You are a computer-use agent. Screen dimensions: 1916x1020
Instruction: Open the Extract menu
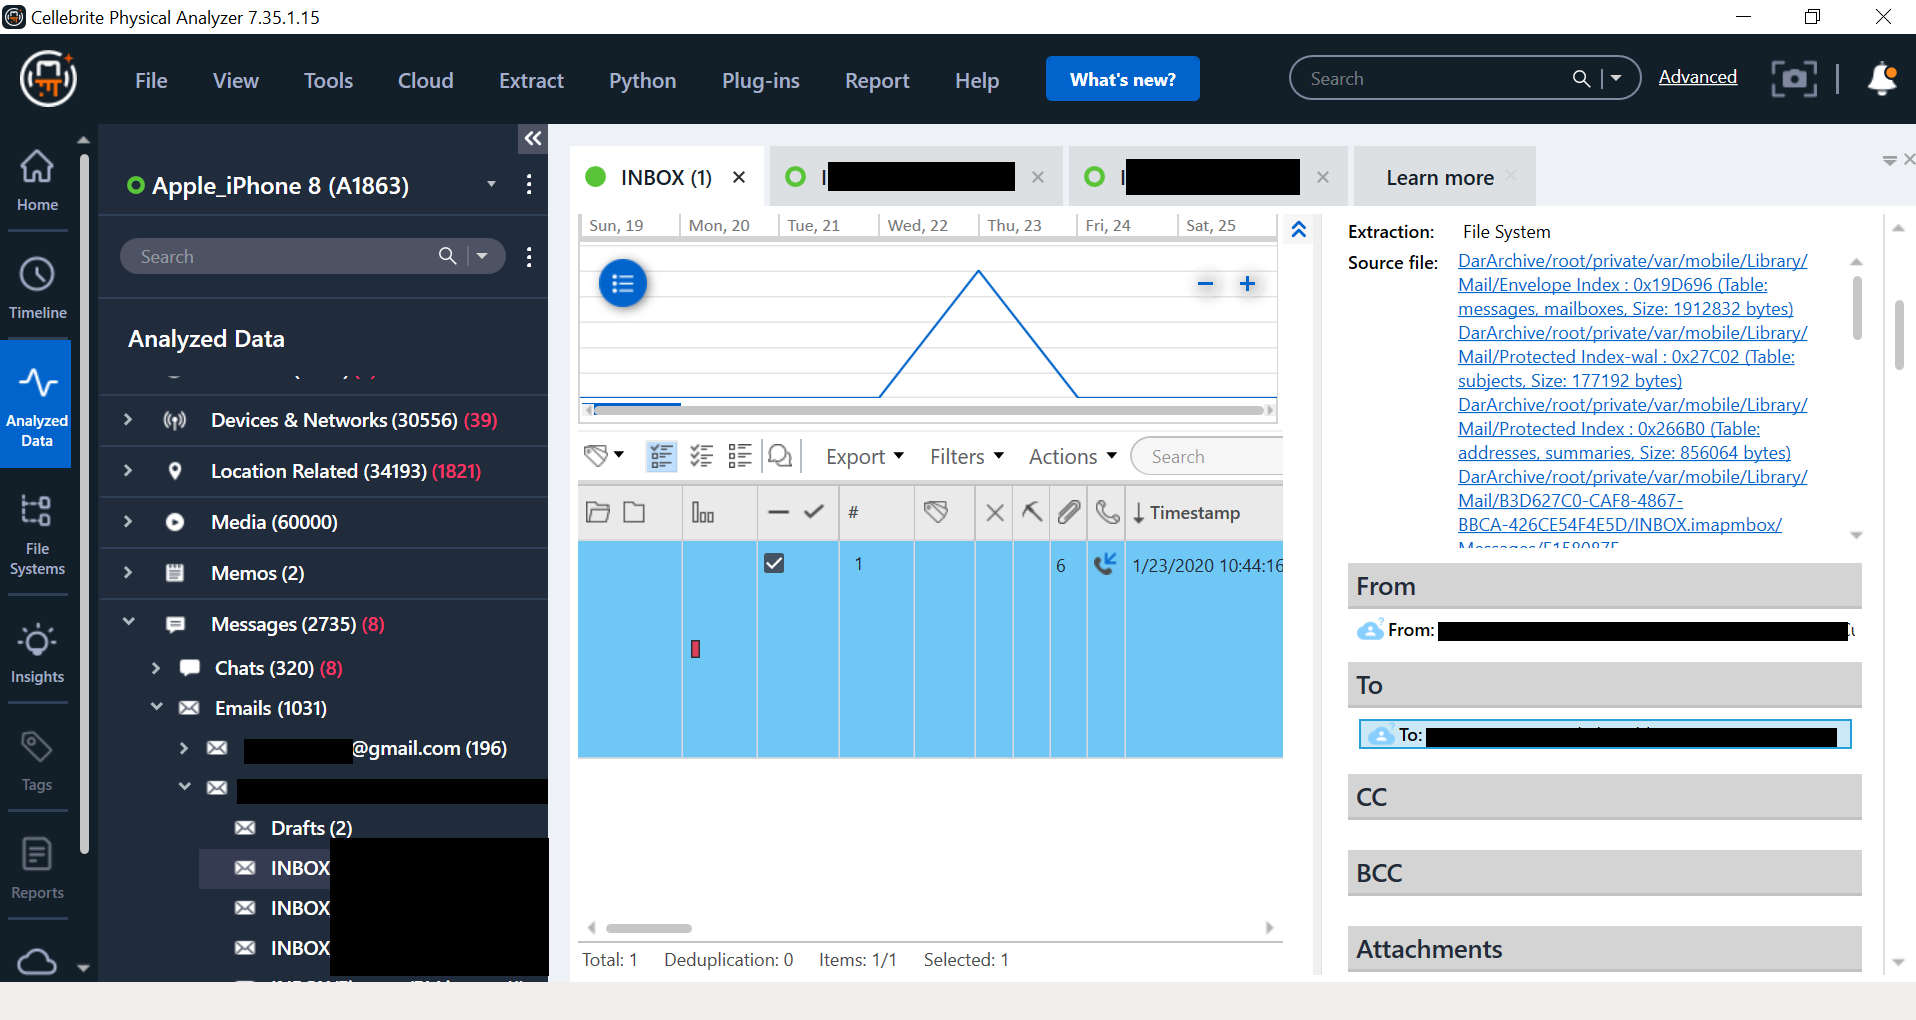[531, 80]
